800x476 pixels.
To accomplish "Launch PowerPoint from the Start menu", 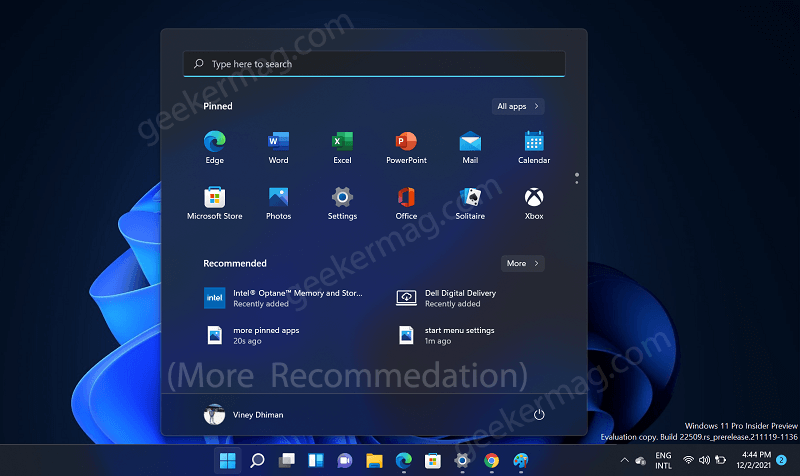I will pyautogui.click(x=406, y=147).
